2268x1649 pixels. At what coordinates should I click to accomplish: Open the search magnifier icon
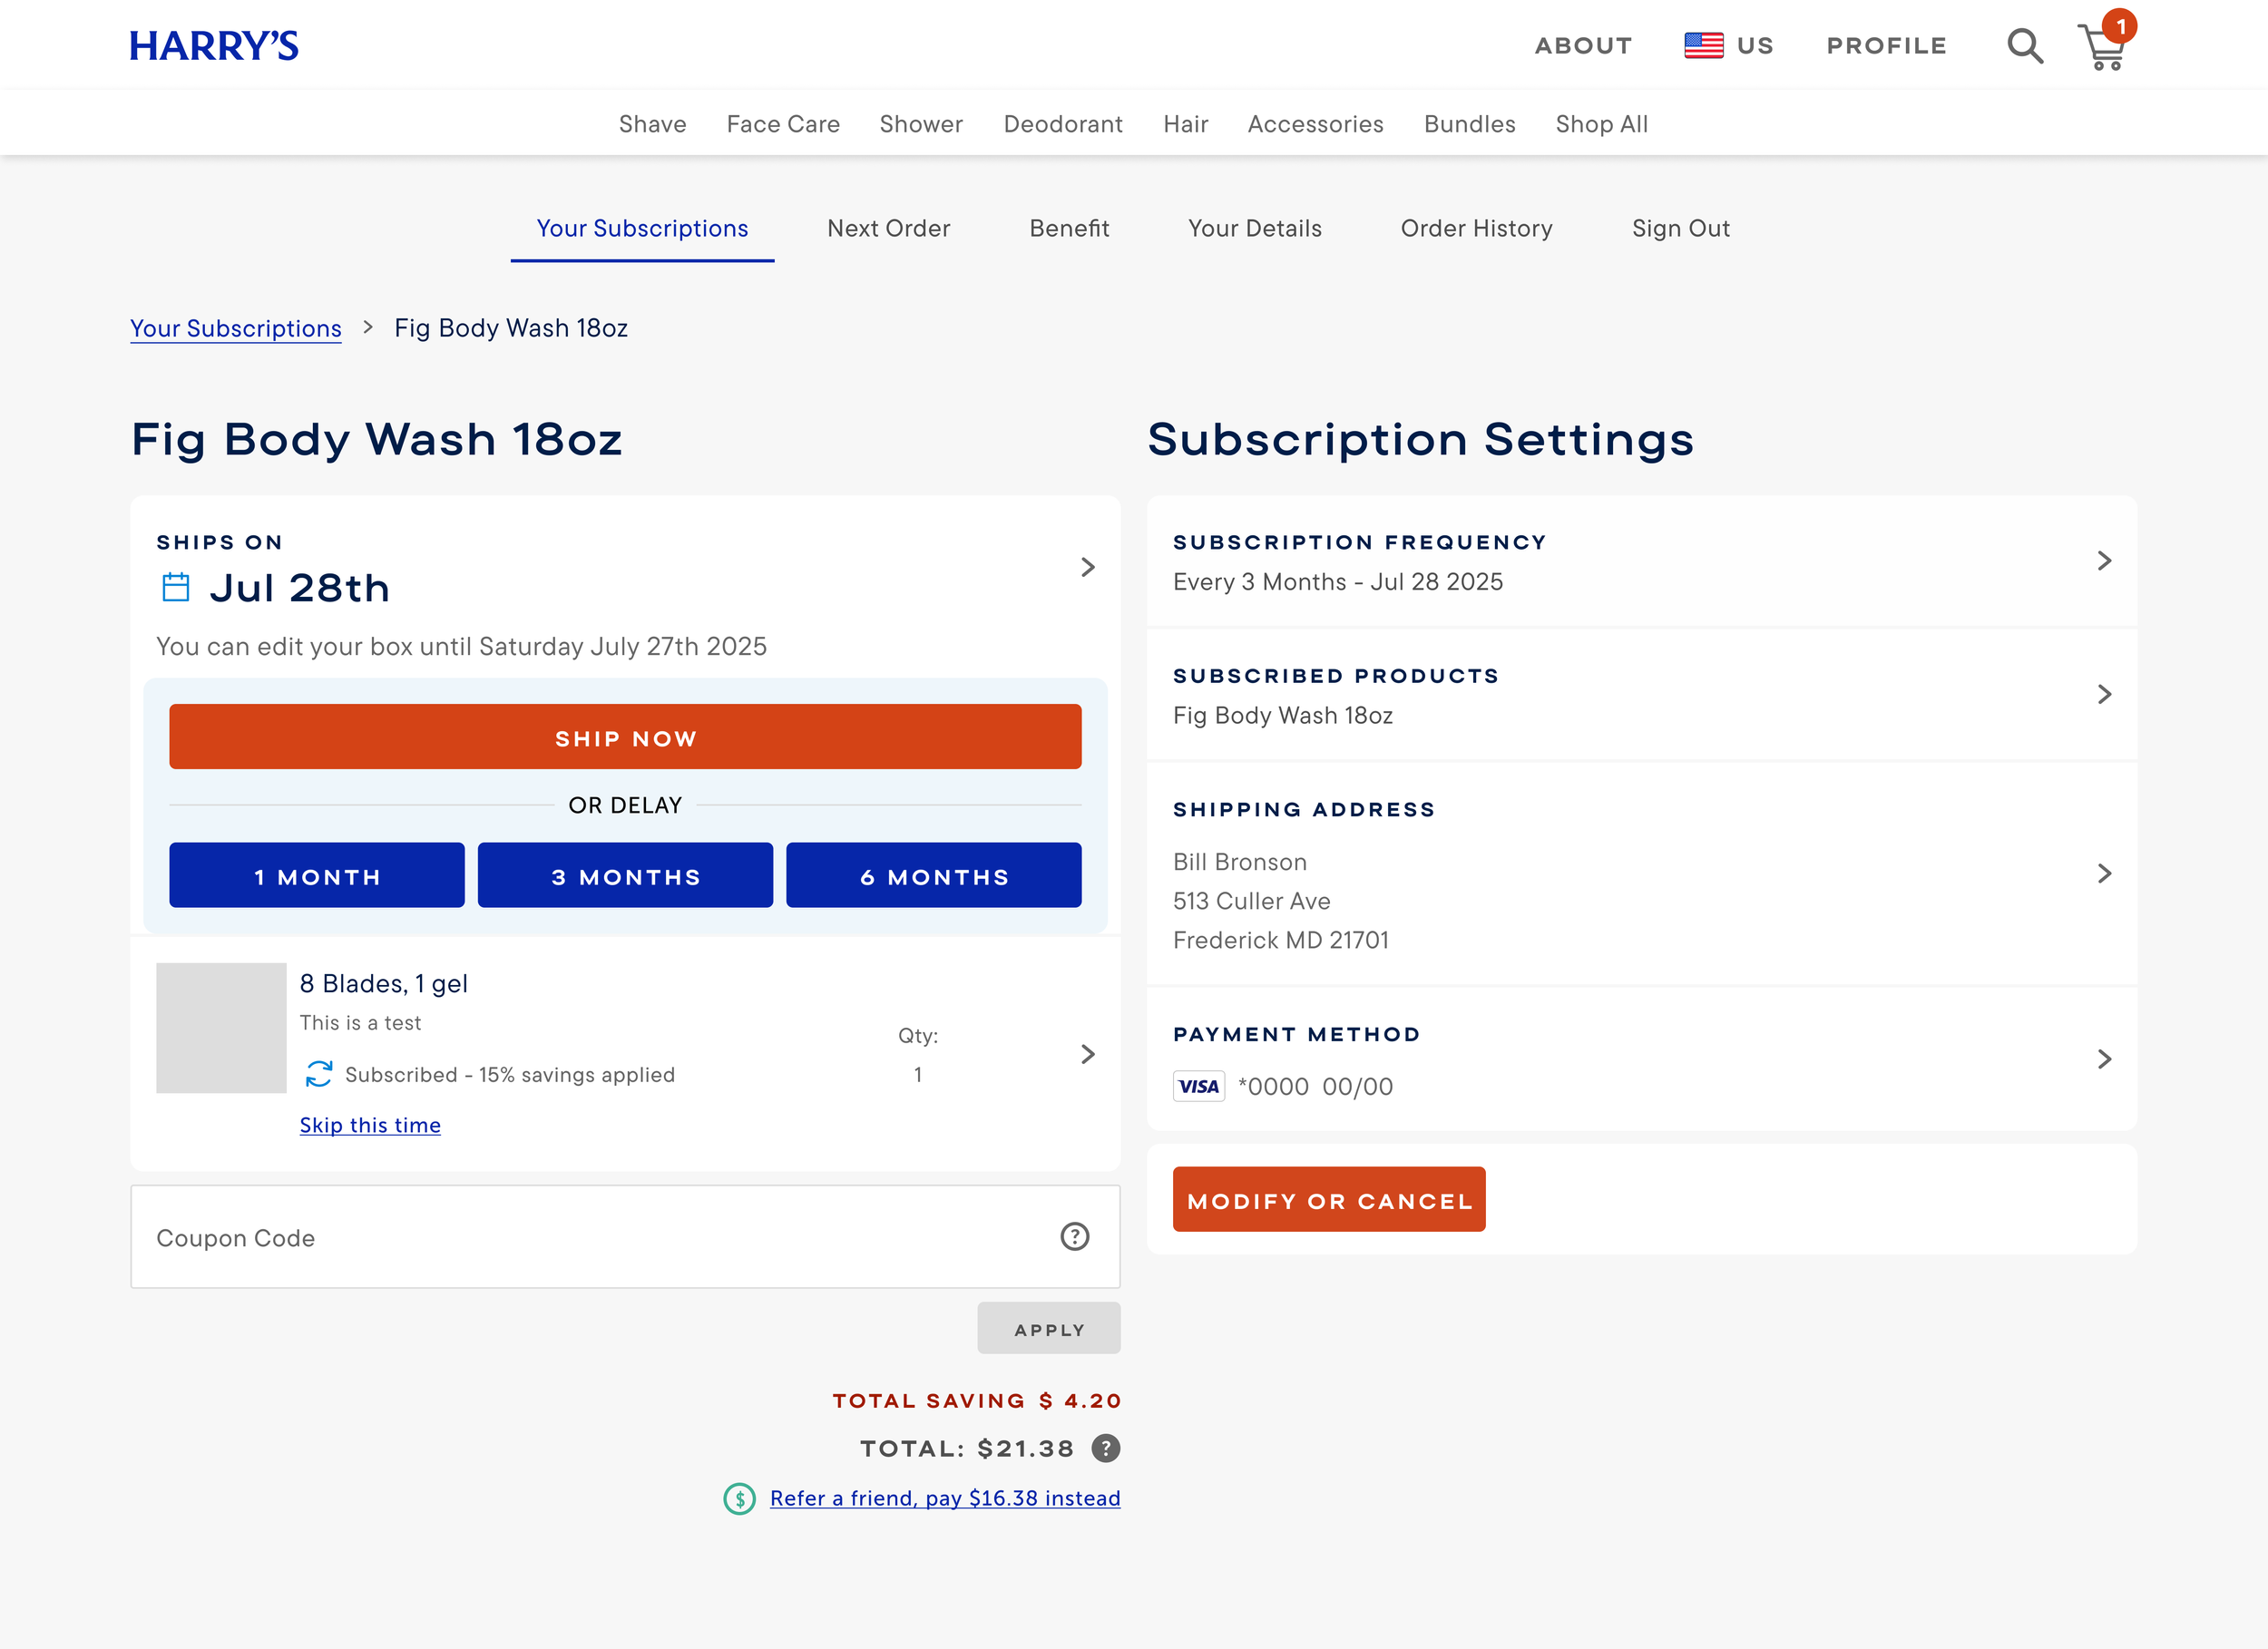[2024, 45]
